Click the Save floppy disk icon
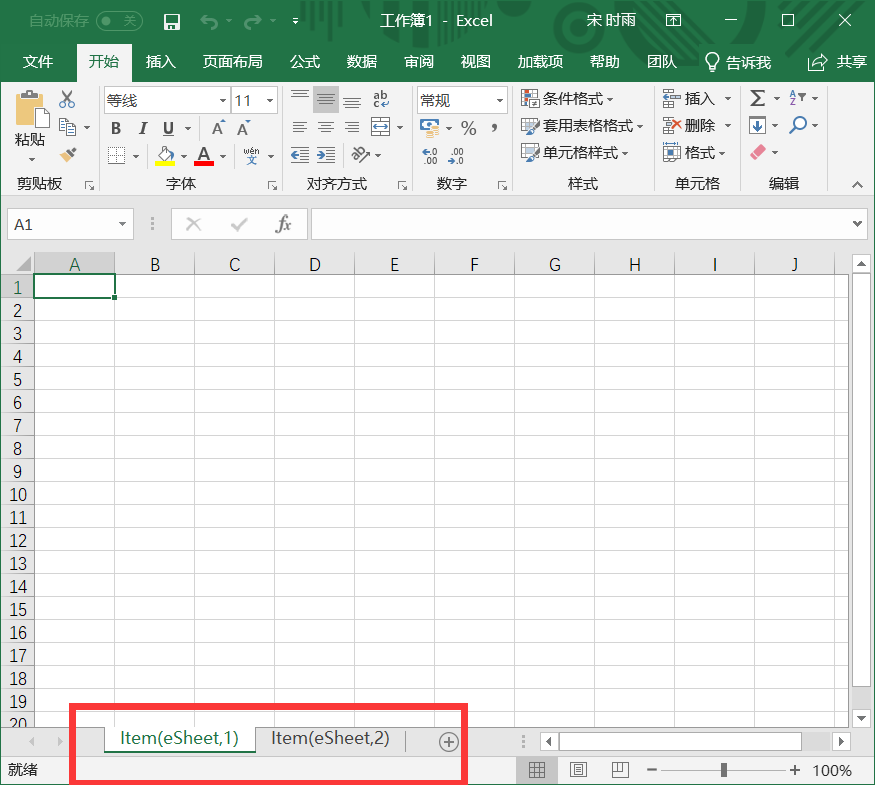875x785 pixels. tap(172, 21)
